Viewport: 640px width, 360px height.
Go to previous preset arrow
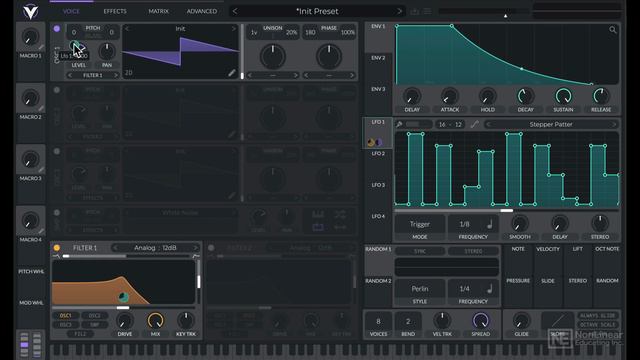point(235,11)
